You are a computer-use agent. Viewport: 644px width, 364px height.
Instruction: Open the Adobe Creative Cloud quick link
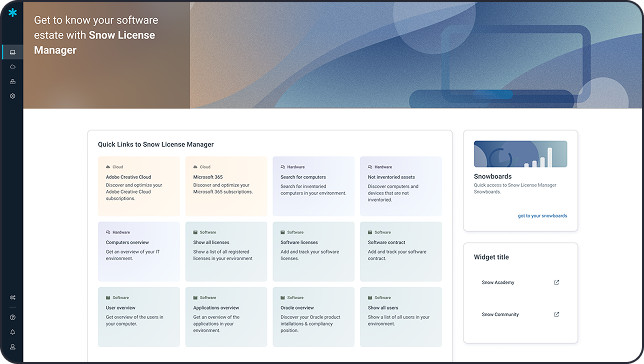[x=139, y=186]
